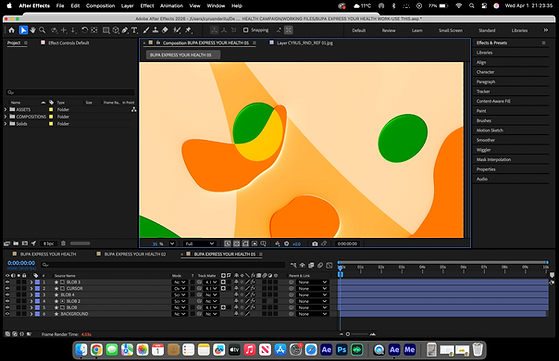Screen dimensions: 559x361
Task: Hide the CURSOR layer
Action: click(7, 289)
